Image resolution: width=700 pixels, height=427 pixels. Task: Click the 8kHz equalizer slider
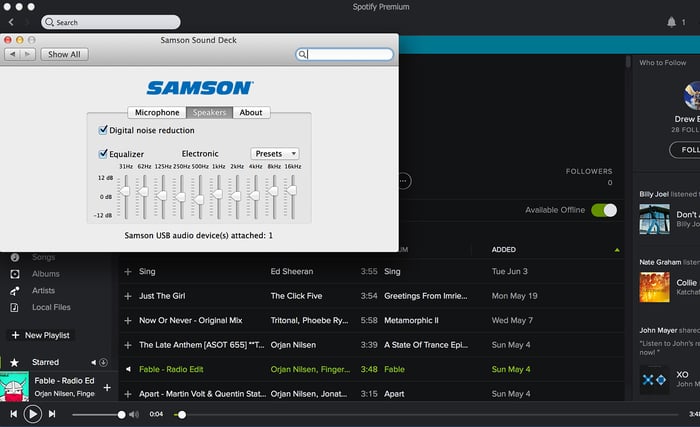pyautogui.click(x=274, y=191)
